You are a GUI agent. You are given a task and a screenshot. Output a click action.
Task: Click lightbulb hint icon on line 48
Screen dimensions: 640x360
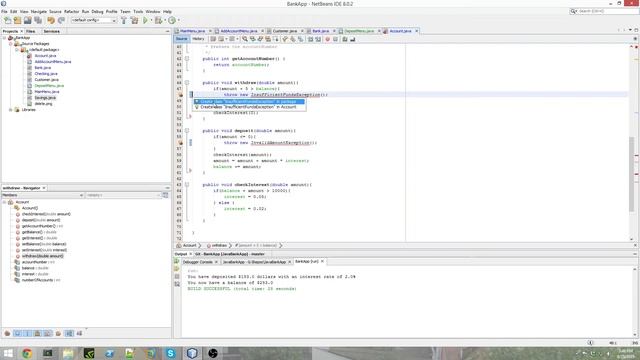click(x=180, y=95)
